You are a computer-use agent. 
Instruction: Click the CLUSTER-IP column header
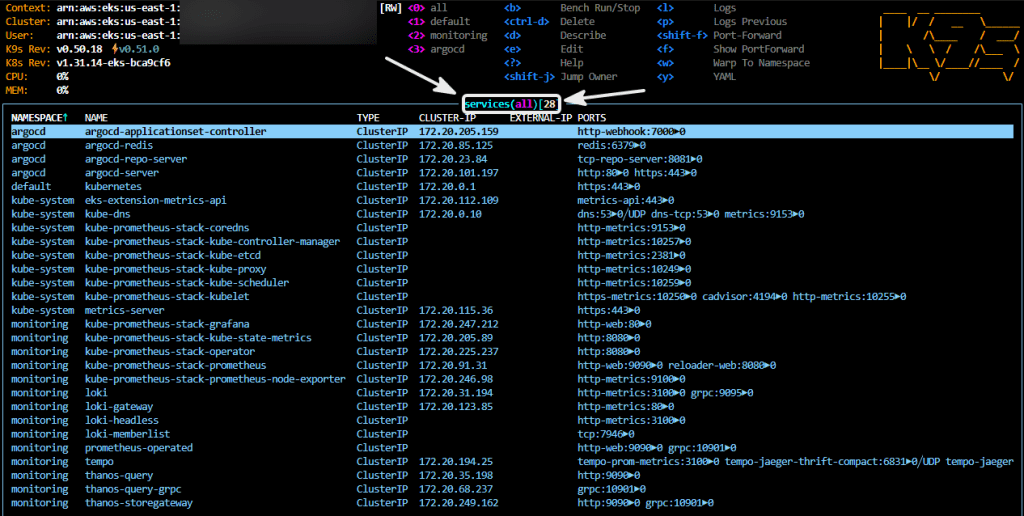tap(447, 118)
